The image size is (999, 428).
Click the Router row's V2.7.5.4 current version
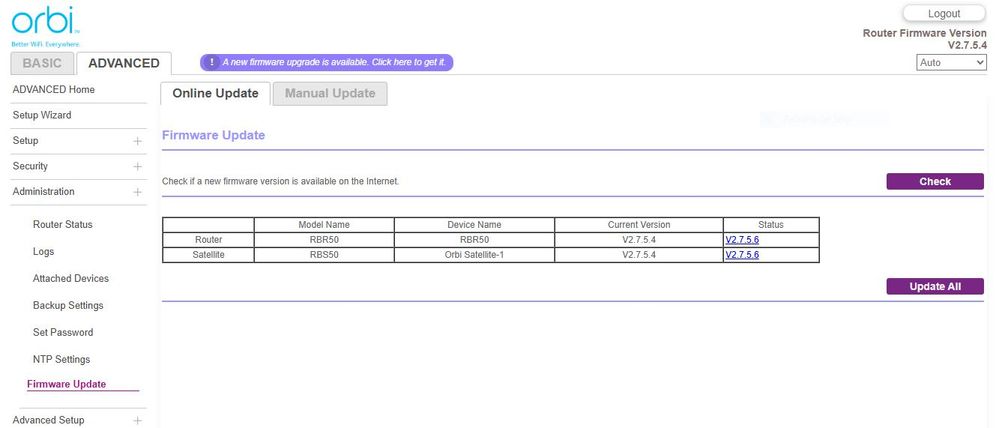pyautogui.click(x=639, y=240)
